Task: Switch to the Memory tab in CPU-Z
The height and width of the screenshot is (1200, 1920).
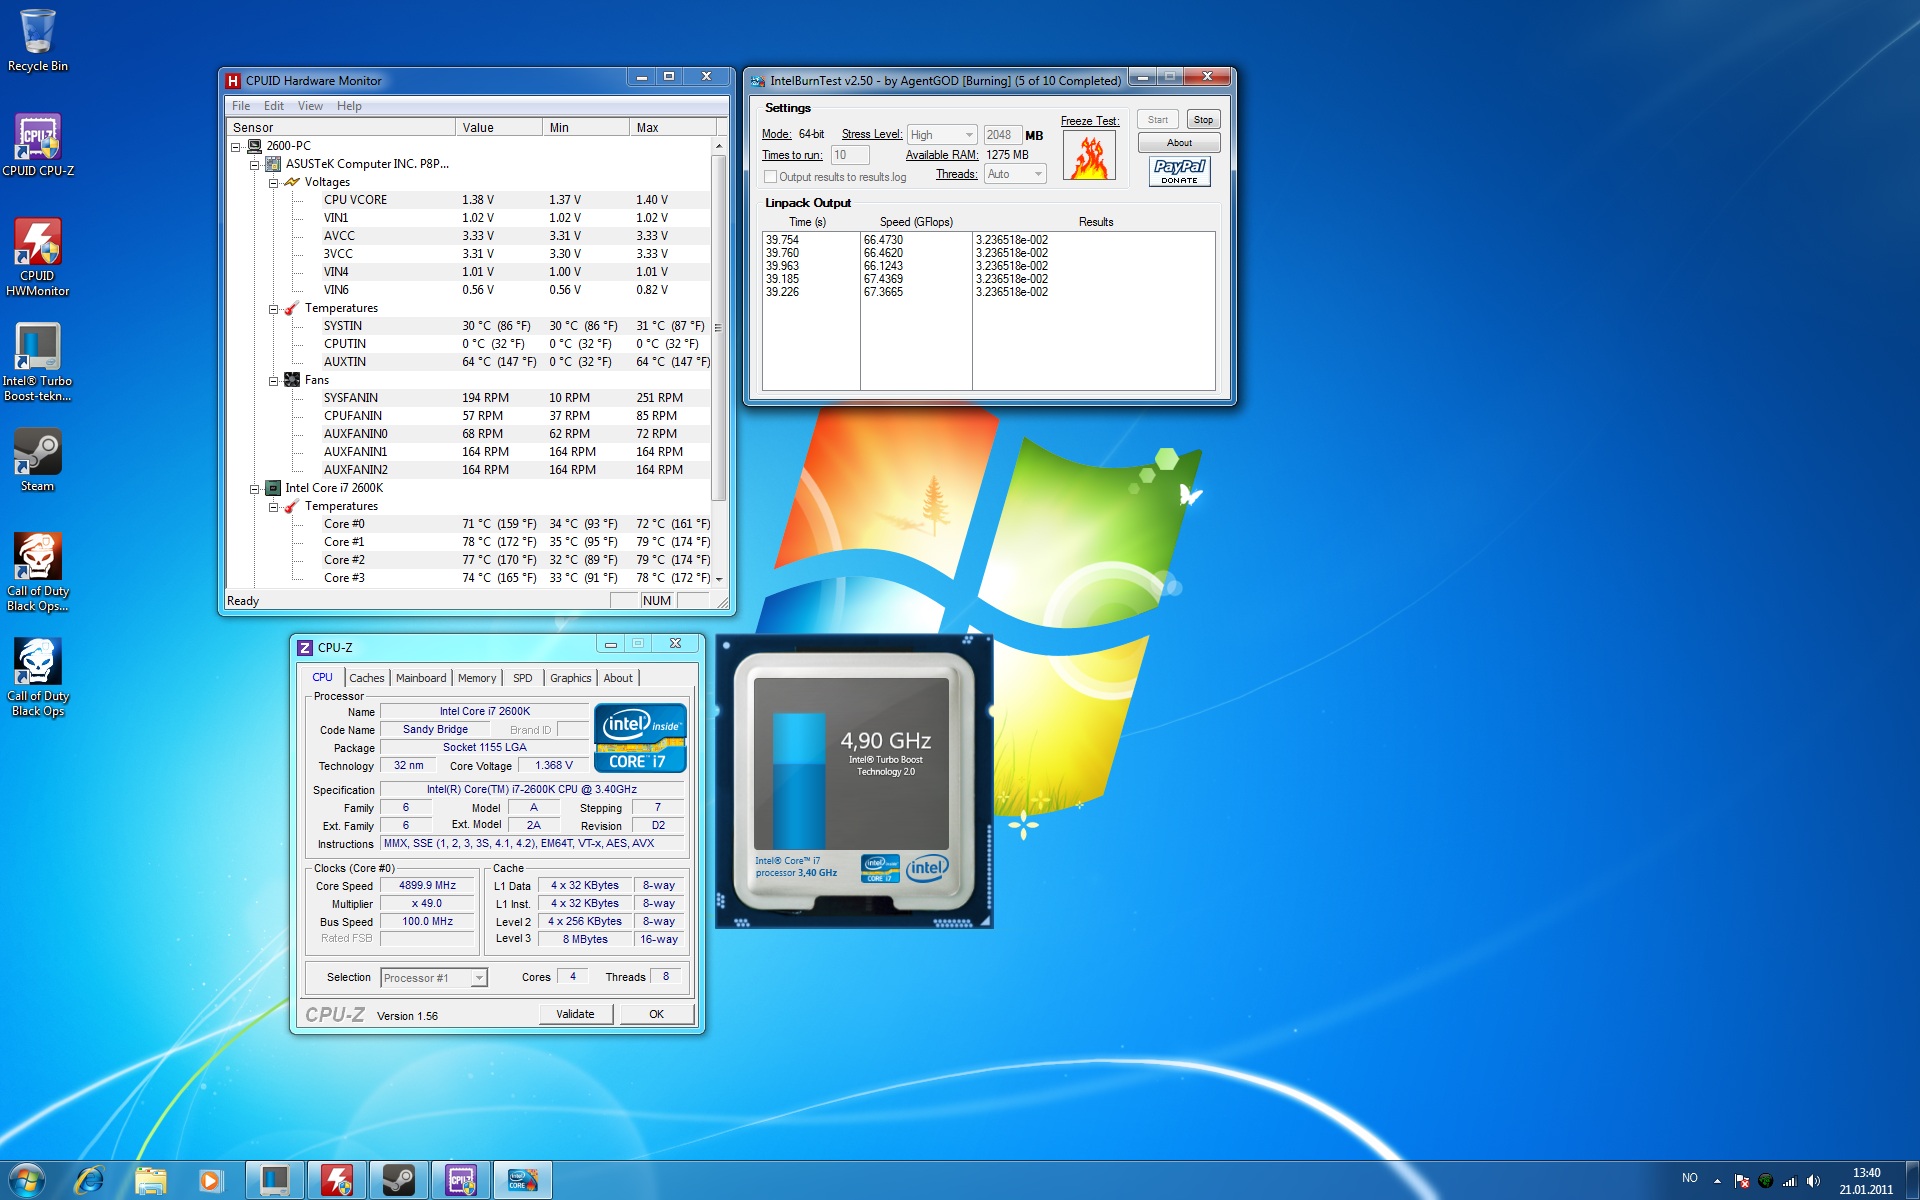Action: [477, 678]
